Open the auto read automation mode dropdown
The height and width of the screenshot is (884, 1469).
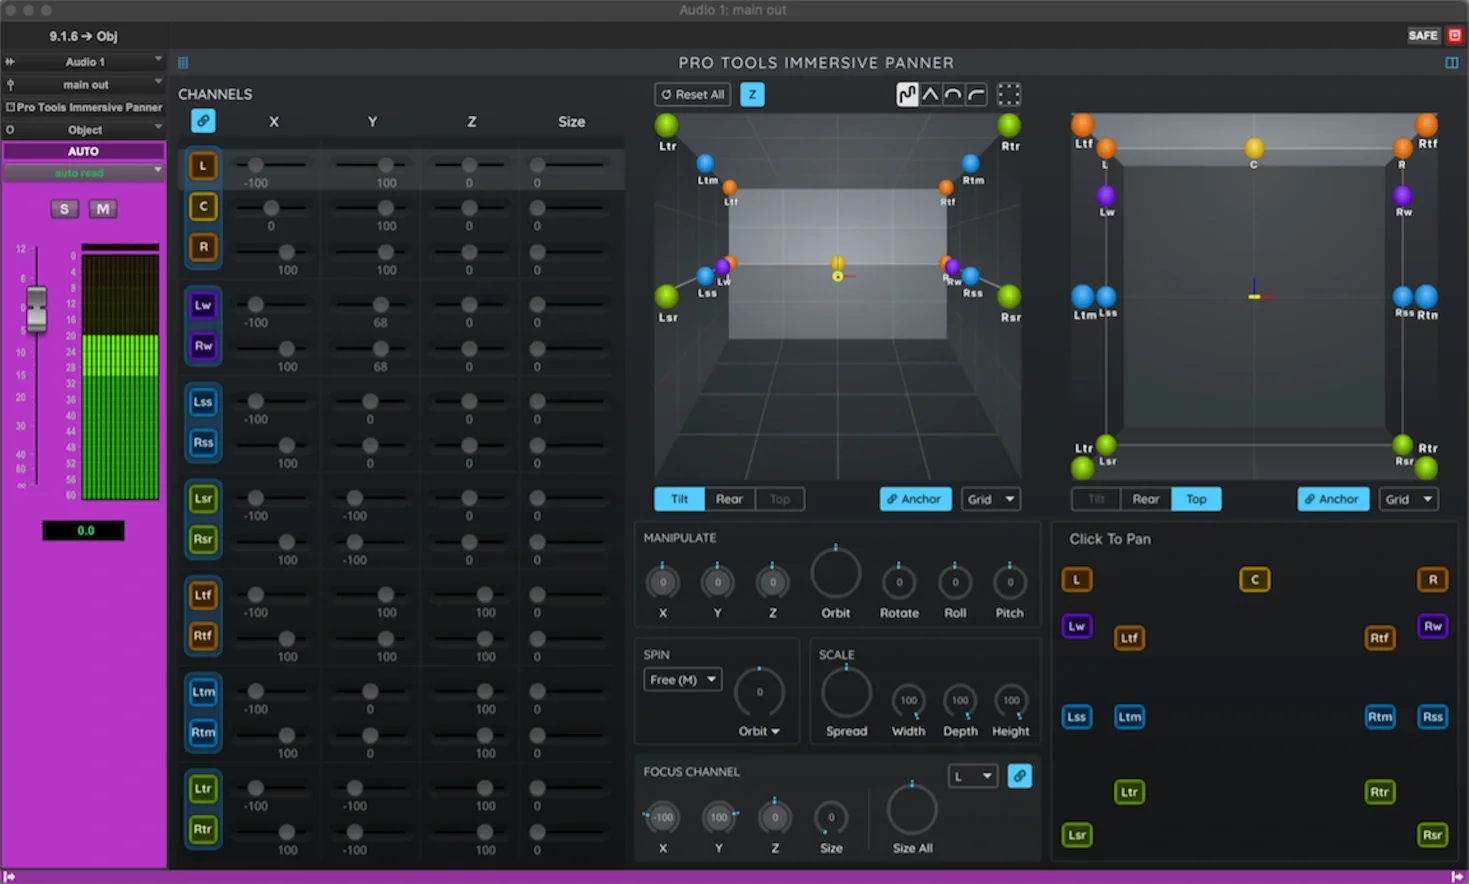84,173
